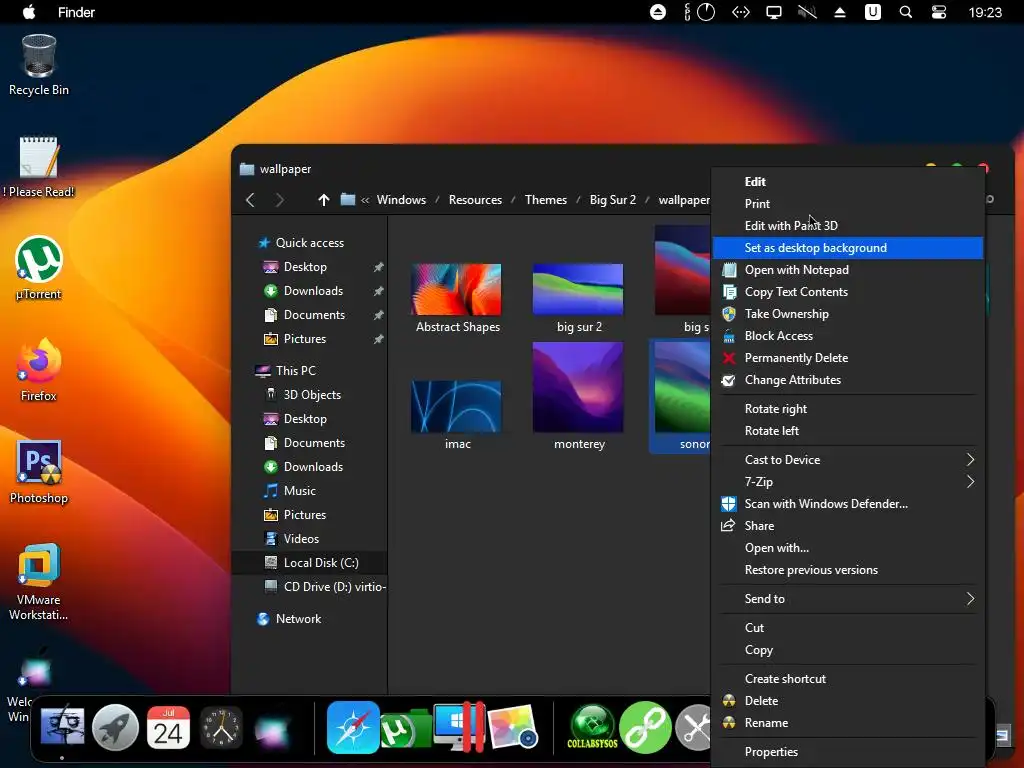Select the big sur 2 thumbnail
This screenshot has height=768, width=1024.
[x=579, y=299]
